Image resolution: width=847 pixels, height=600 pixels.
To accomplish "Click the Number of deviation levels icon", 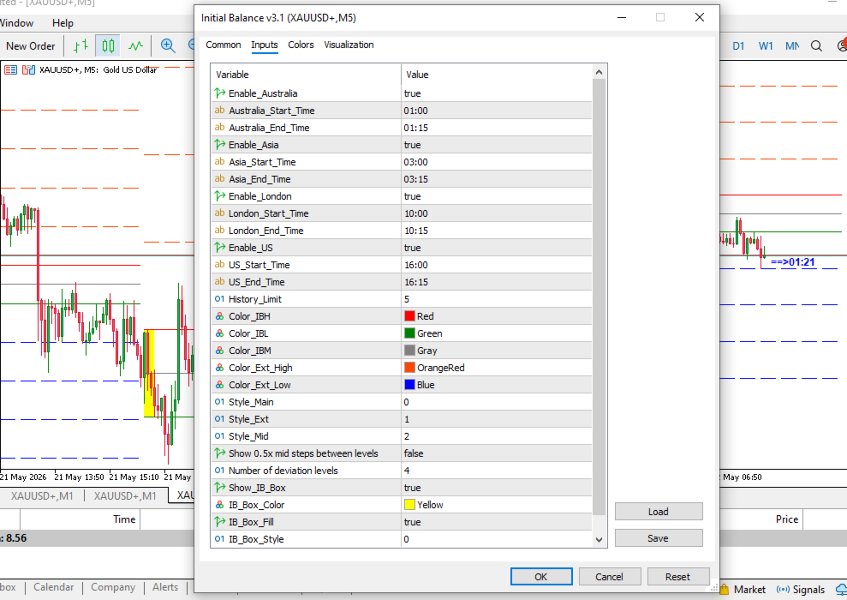I will coord(220,470).
